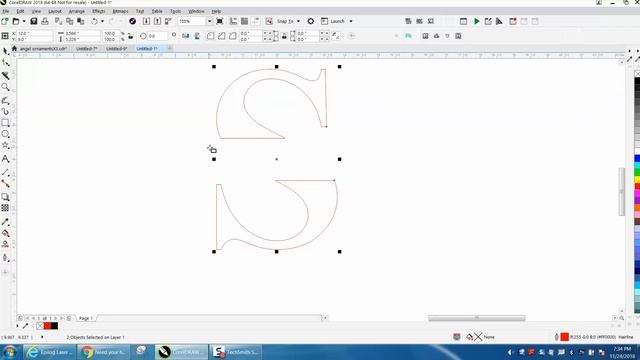This screenshot has height=360, width=640.
Task: Toggle the corner edit lock padlock
Action: 284,36
